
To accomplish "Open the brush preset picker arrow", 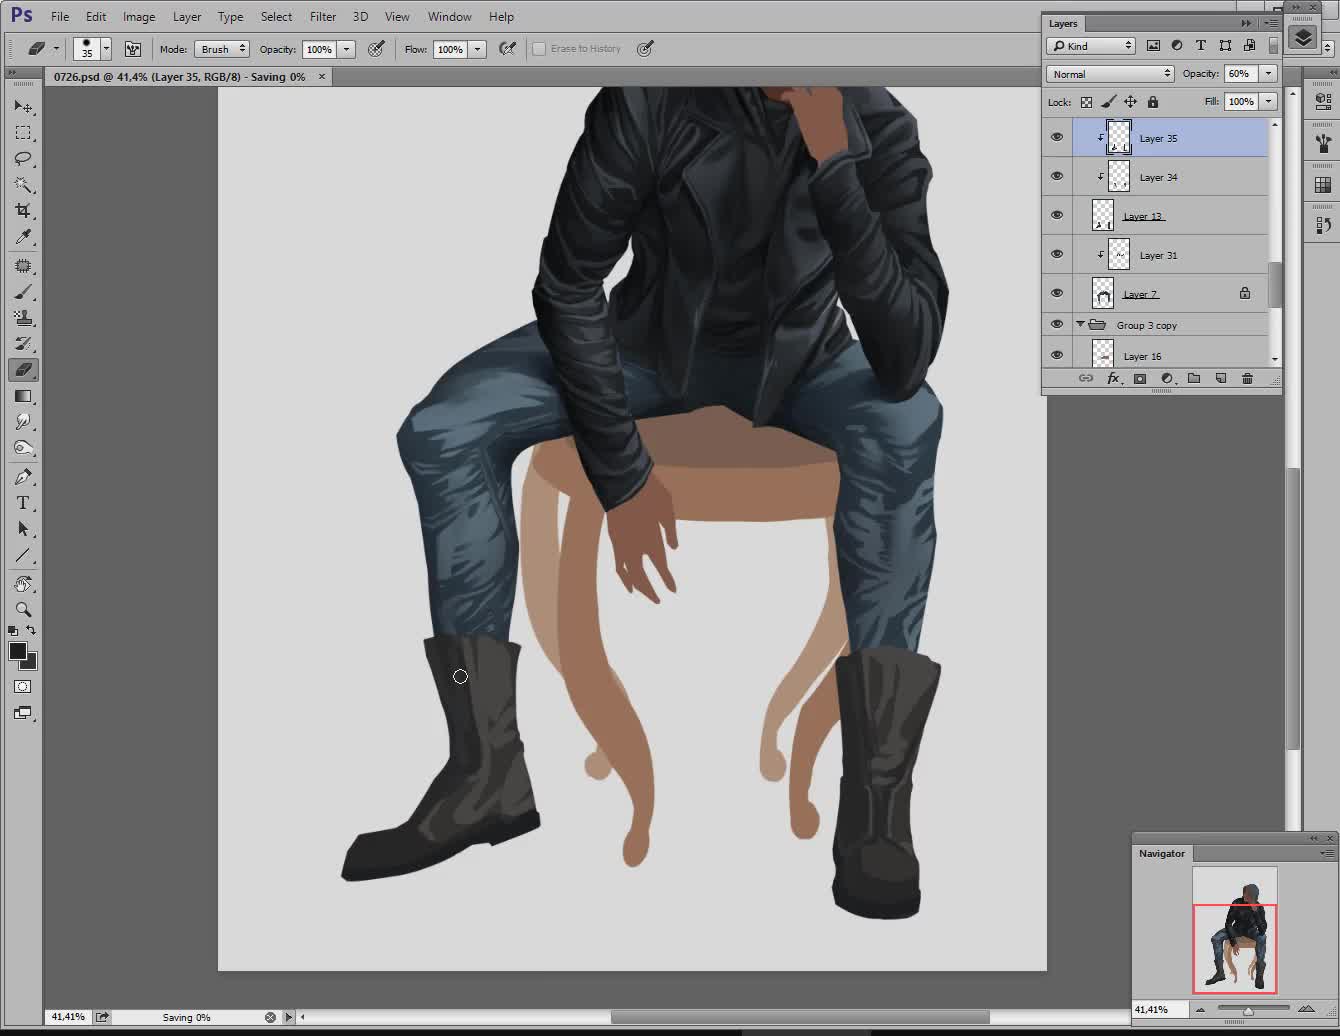I will (x=106, y=48).
